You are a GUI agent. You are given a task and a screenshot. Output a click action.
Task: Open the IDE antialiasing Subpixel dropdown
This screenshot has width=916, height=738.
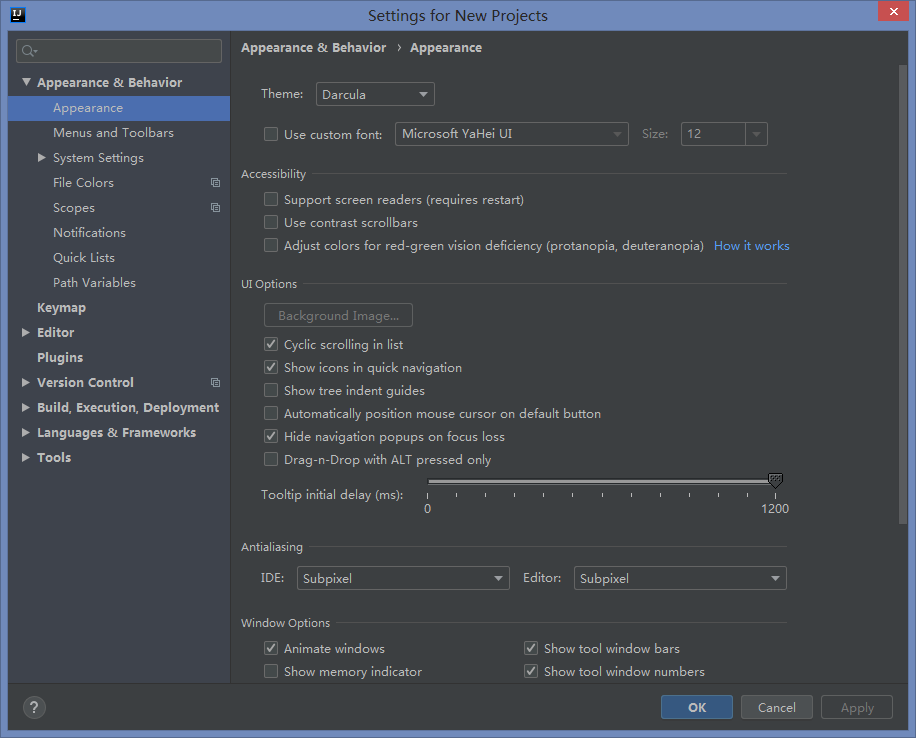(x=405, y=578)
